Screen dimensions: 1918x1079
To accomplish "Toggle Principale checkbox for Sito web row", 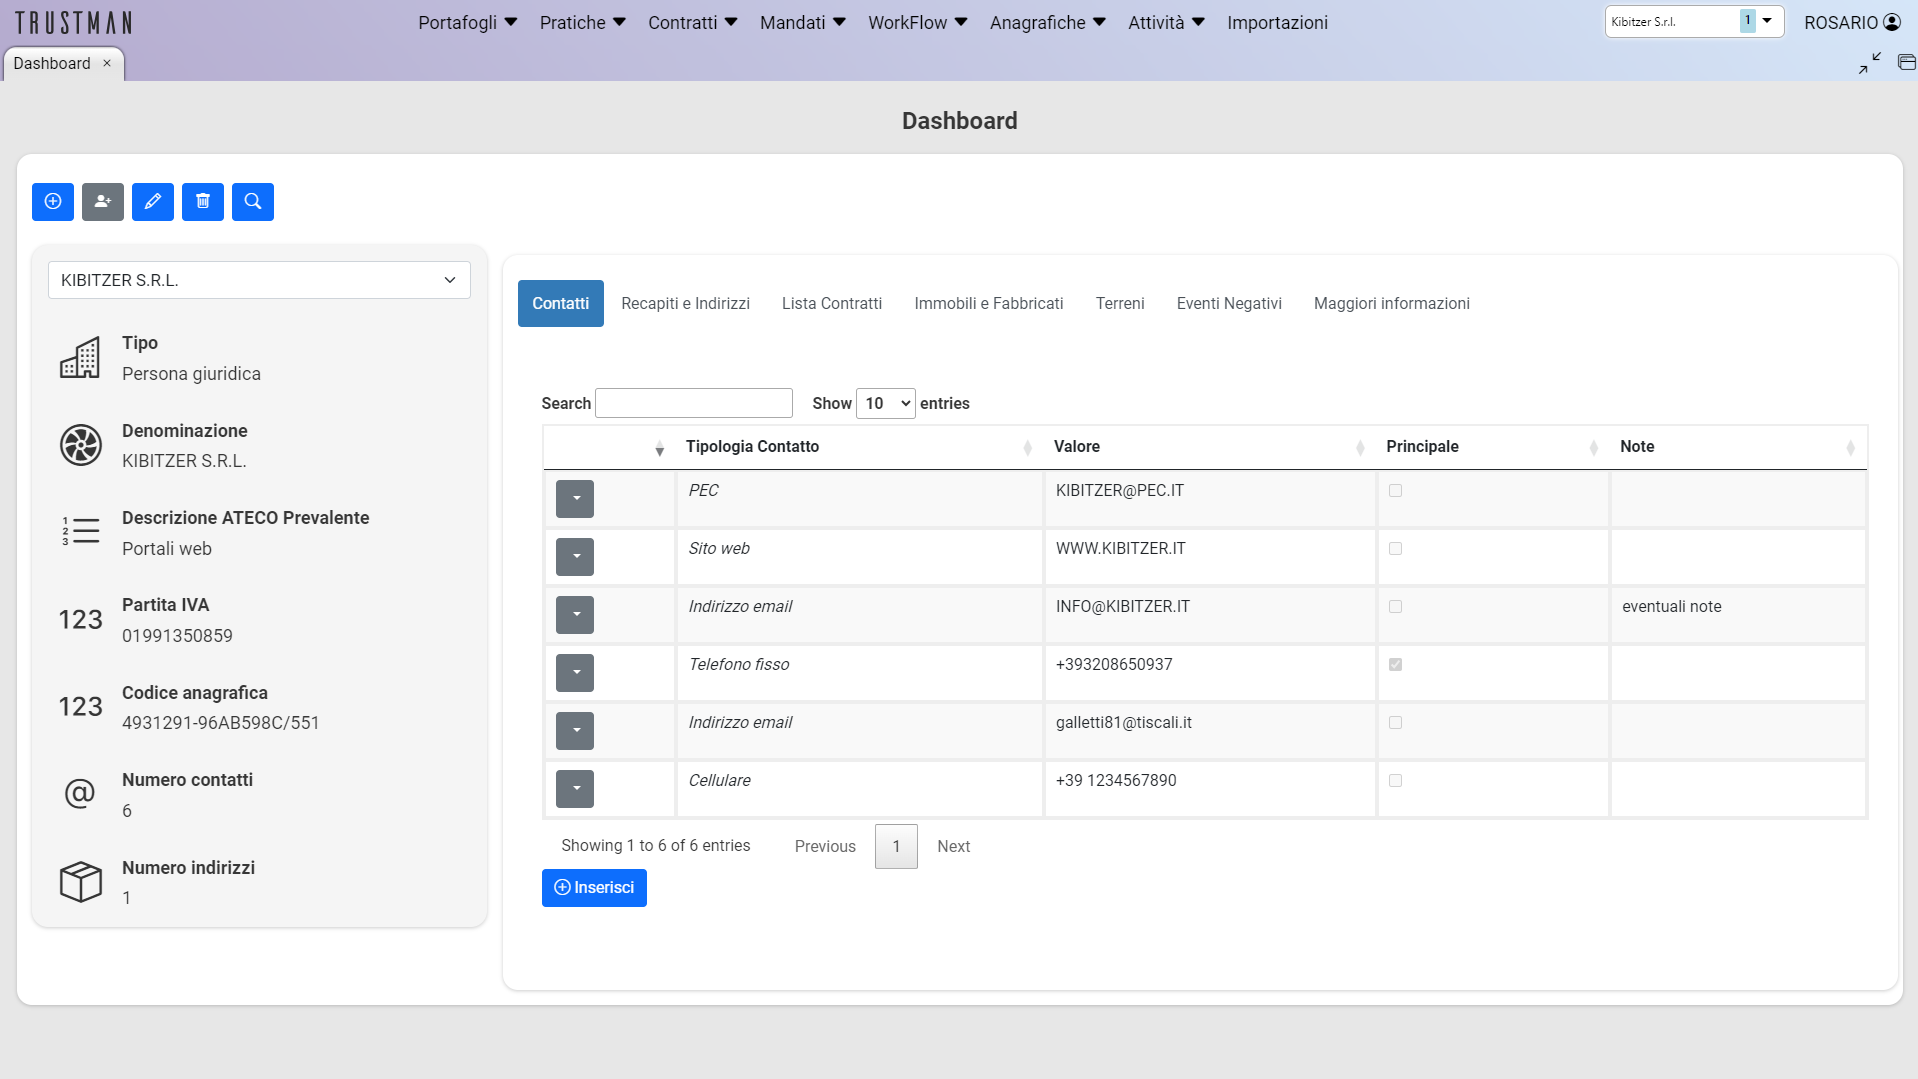I will coord(1396,549).
